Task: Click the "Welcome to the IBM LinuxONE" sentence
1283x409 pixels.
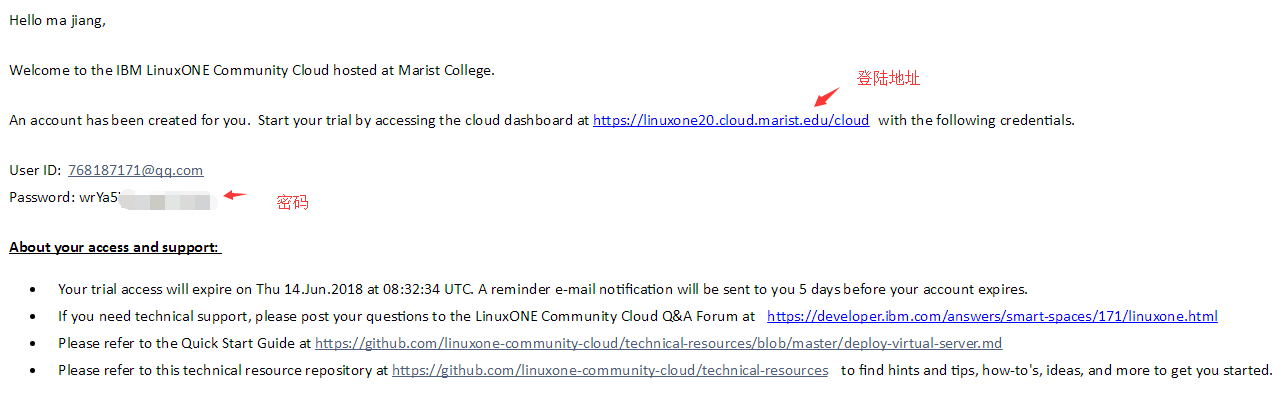Action: click(x=251, y=70)
